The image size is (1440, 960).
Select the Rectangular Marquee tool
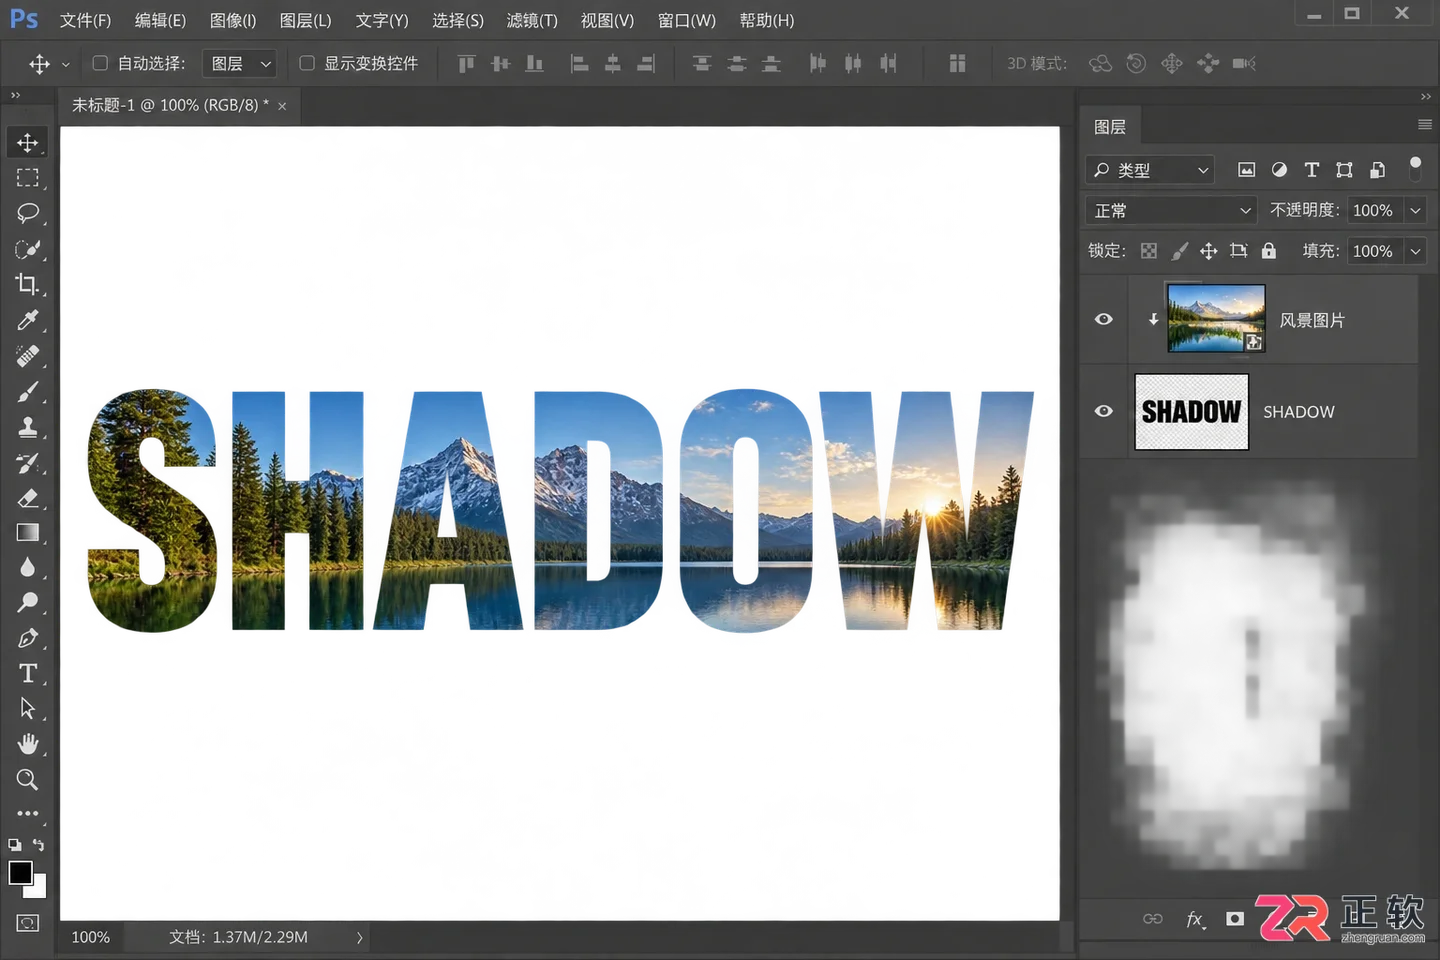coord(27,178)
